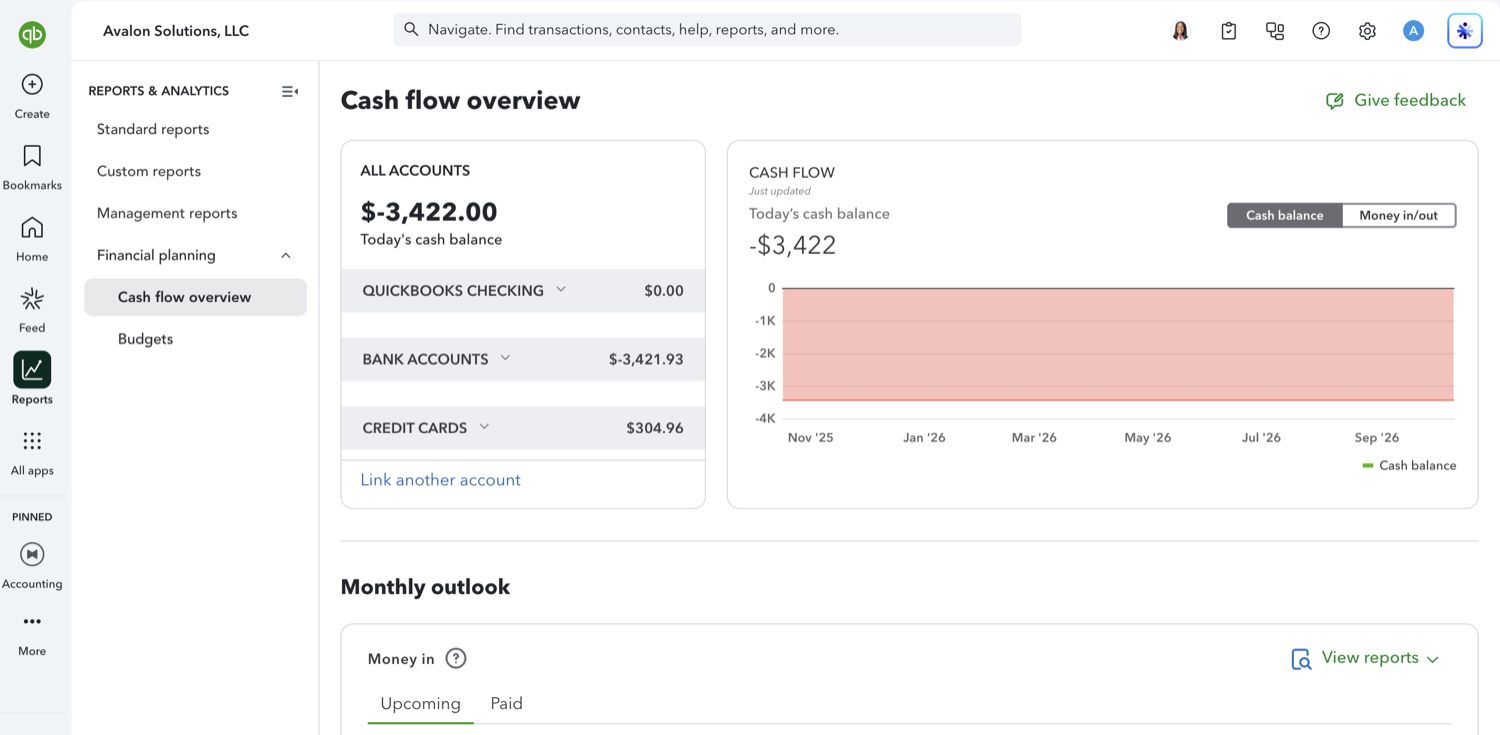Screen dimensions: 1500x735
Task: Click the search magnifier icon
Action: [411, 30]
